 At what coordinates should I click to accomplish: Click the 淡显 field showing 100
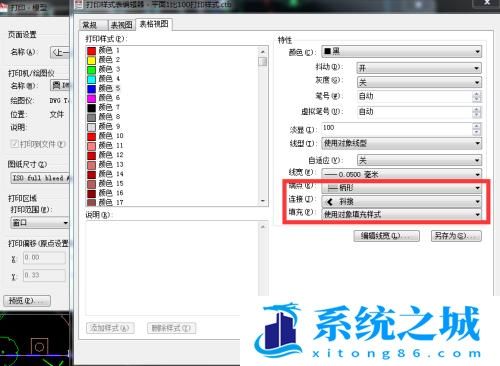coord(402,129)
